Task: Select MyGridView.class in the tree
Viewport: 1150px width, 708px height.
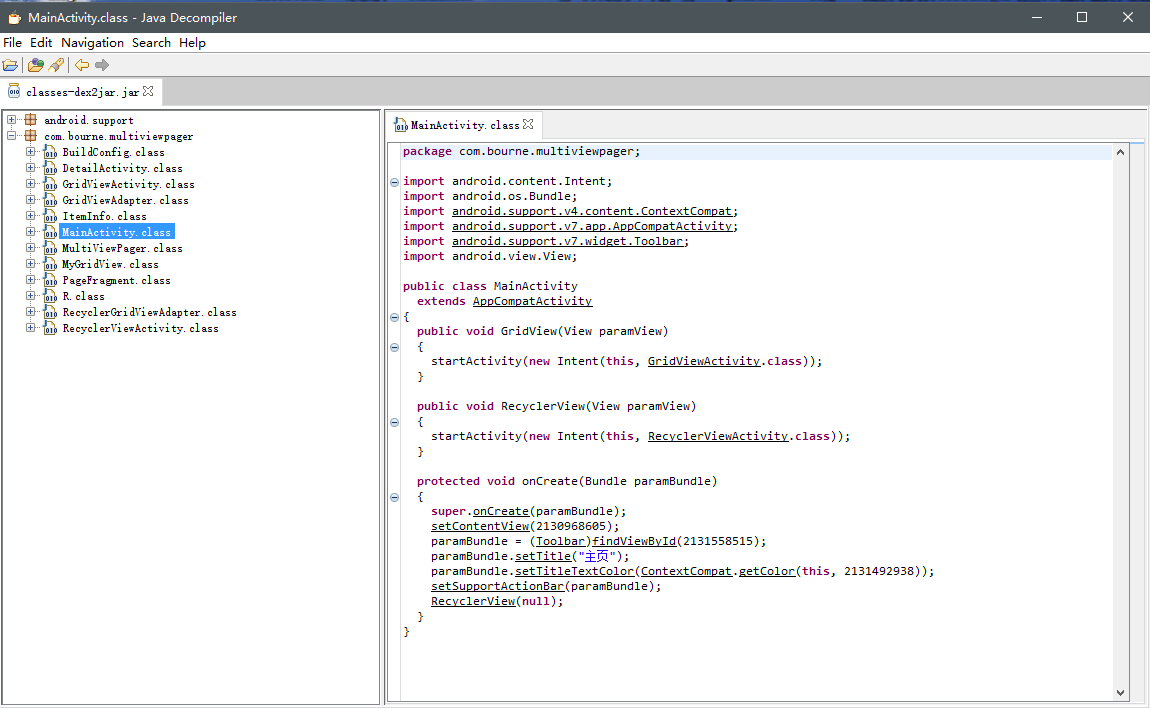Action: coord(110,264)
